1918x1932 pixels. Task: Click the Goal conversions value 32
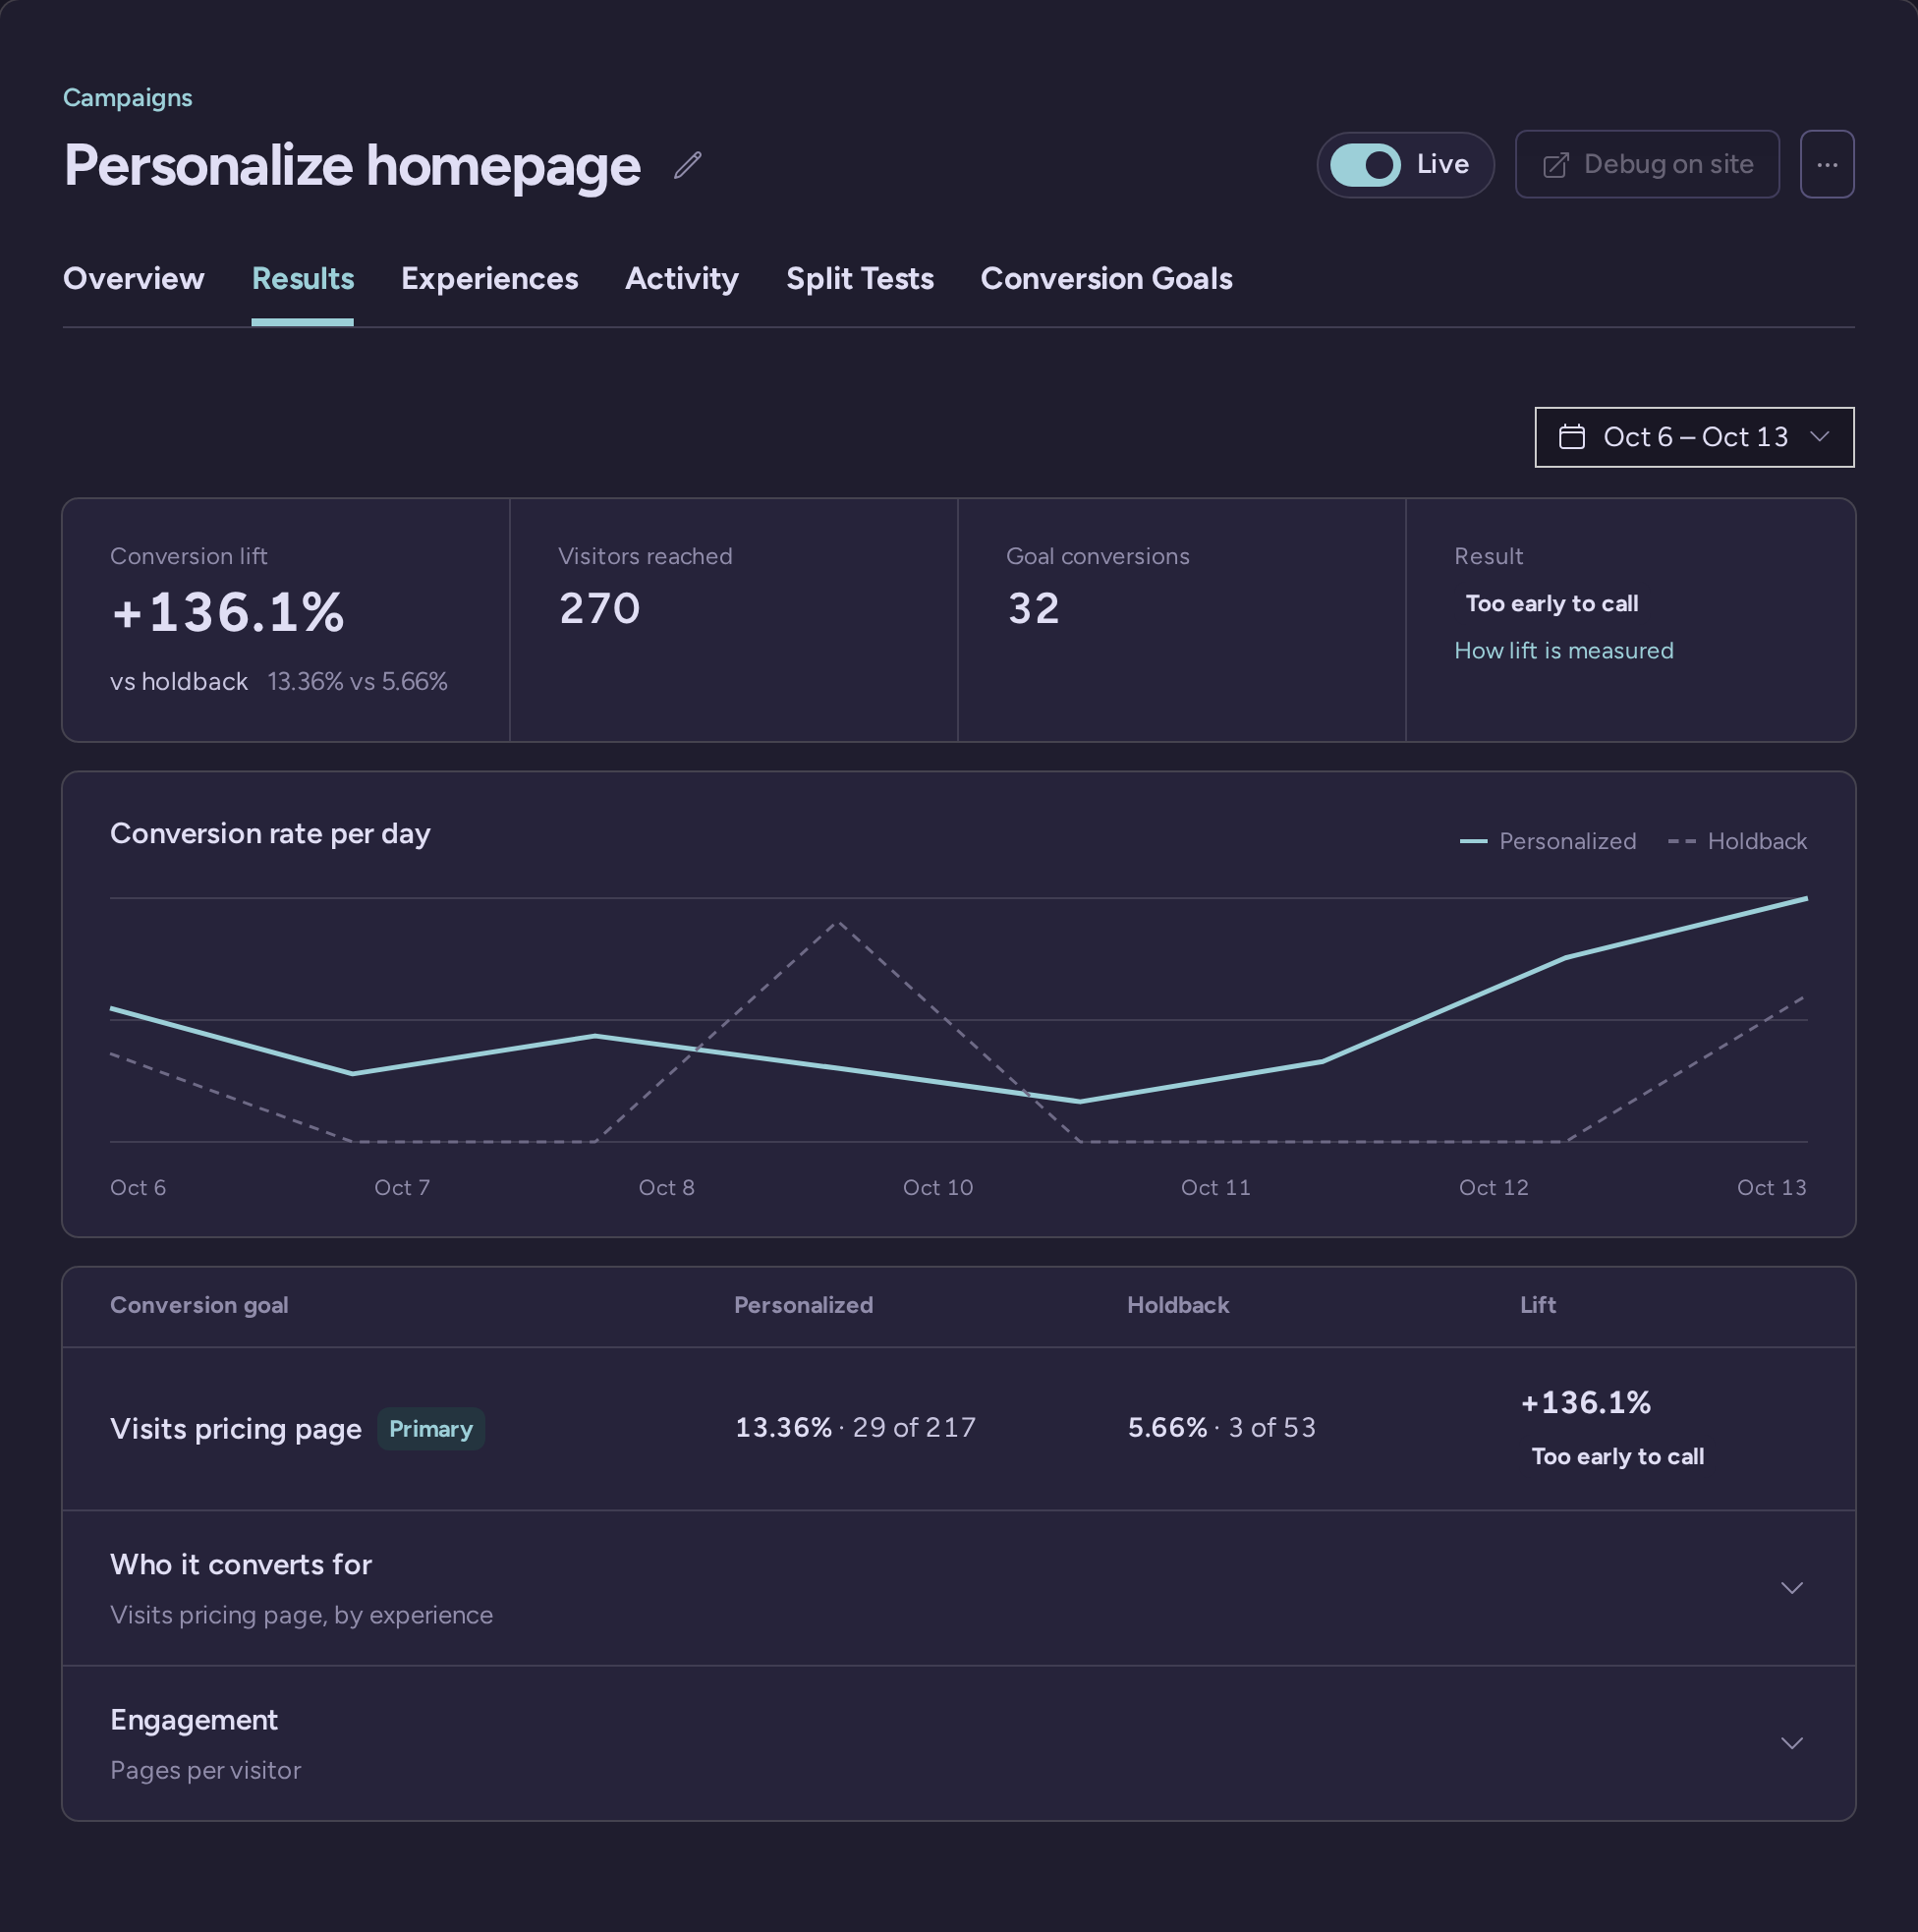click(1033, 609)
